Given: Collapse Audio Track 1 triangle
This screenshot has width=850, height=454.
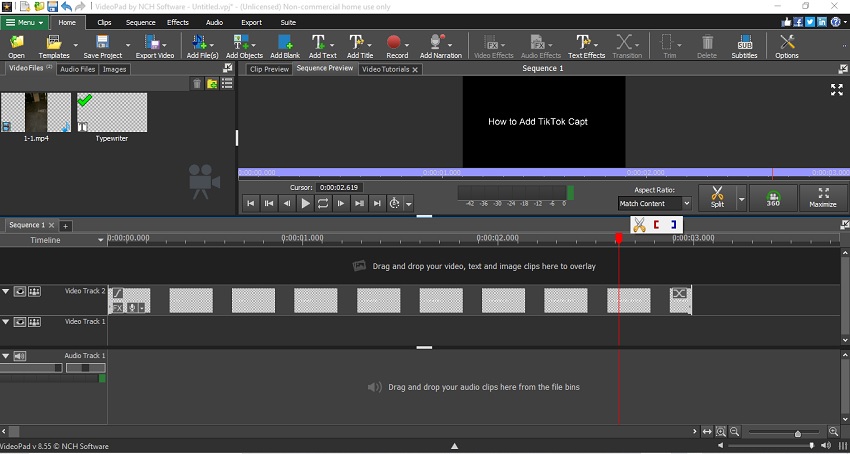Looking at the screenshot, I should (6, 356).
